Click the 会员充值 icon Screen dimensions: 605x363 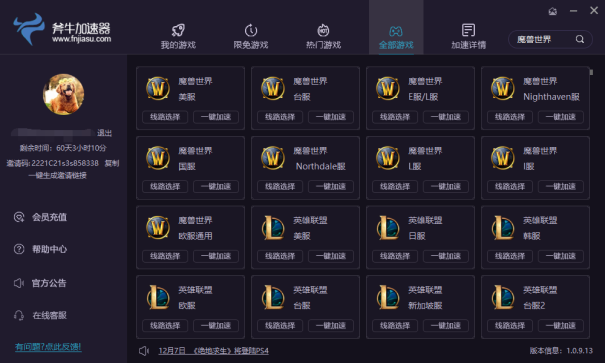[x=19, y=217]
